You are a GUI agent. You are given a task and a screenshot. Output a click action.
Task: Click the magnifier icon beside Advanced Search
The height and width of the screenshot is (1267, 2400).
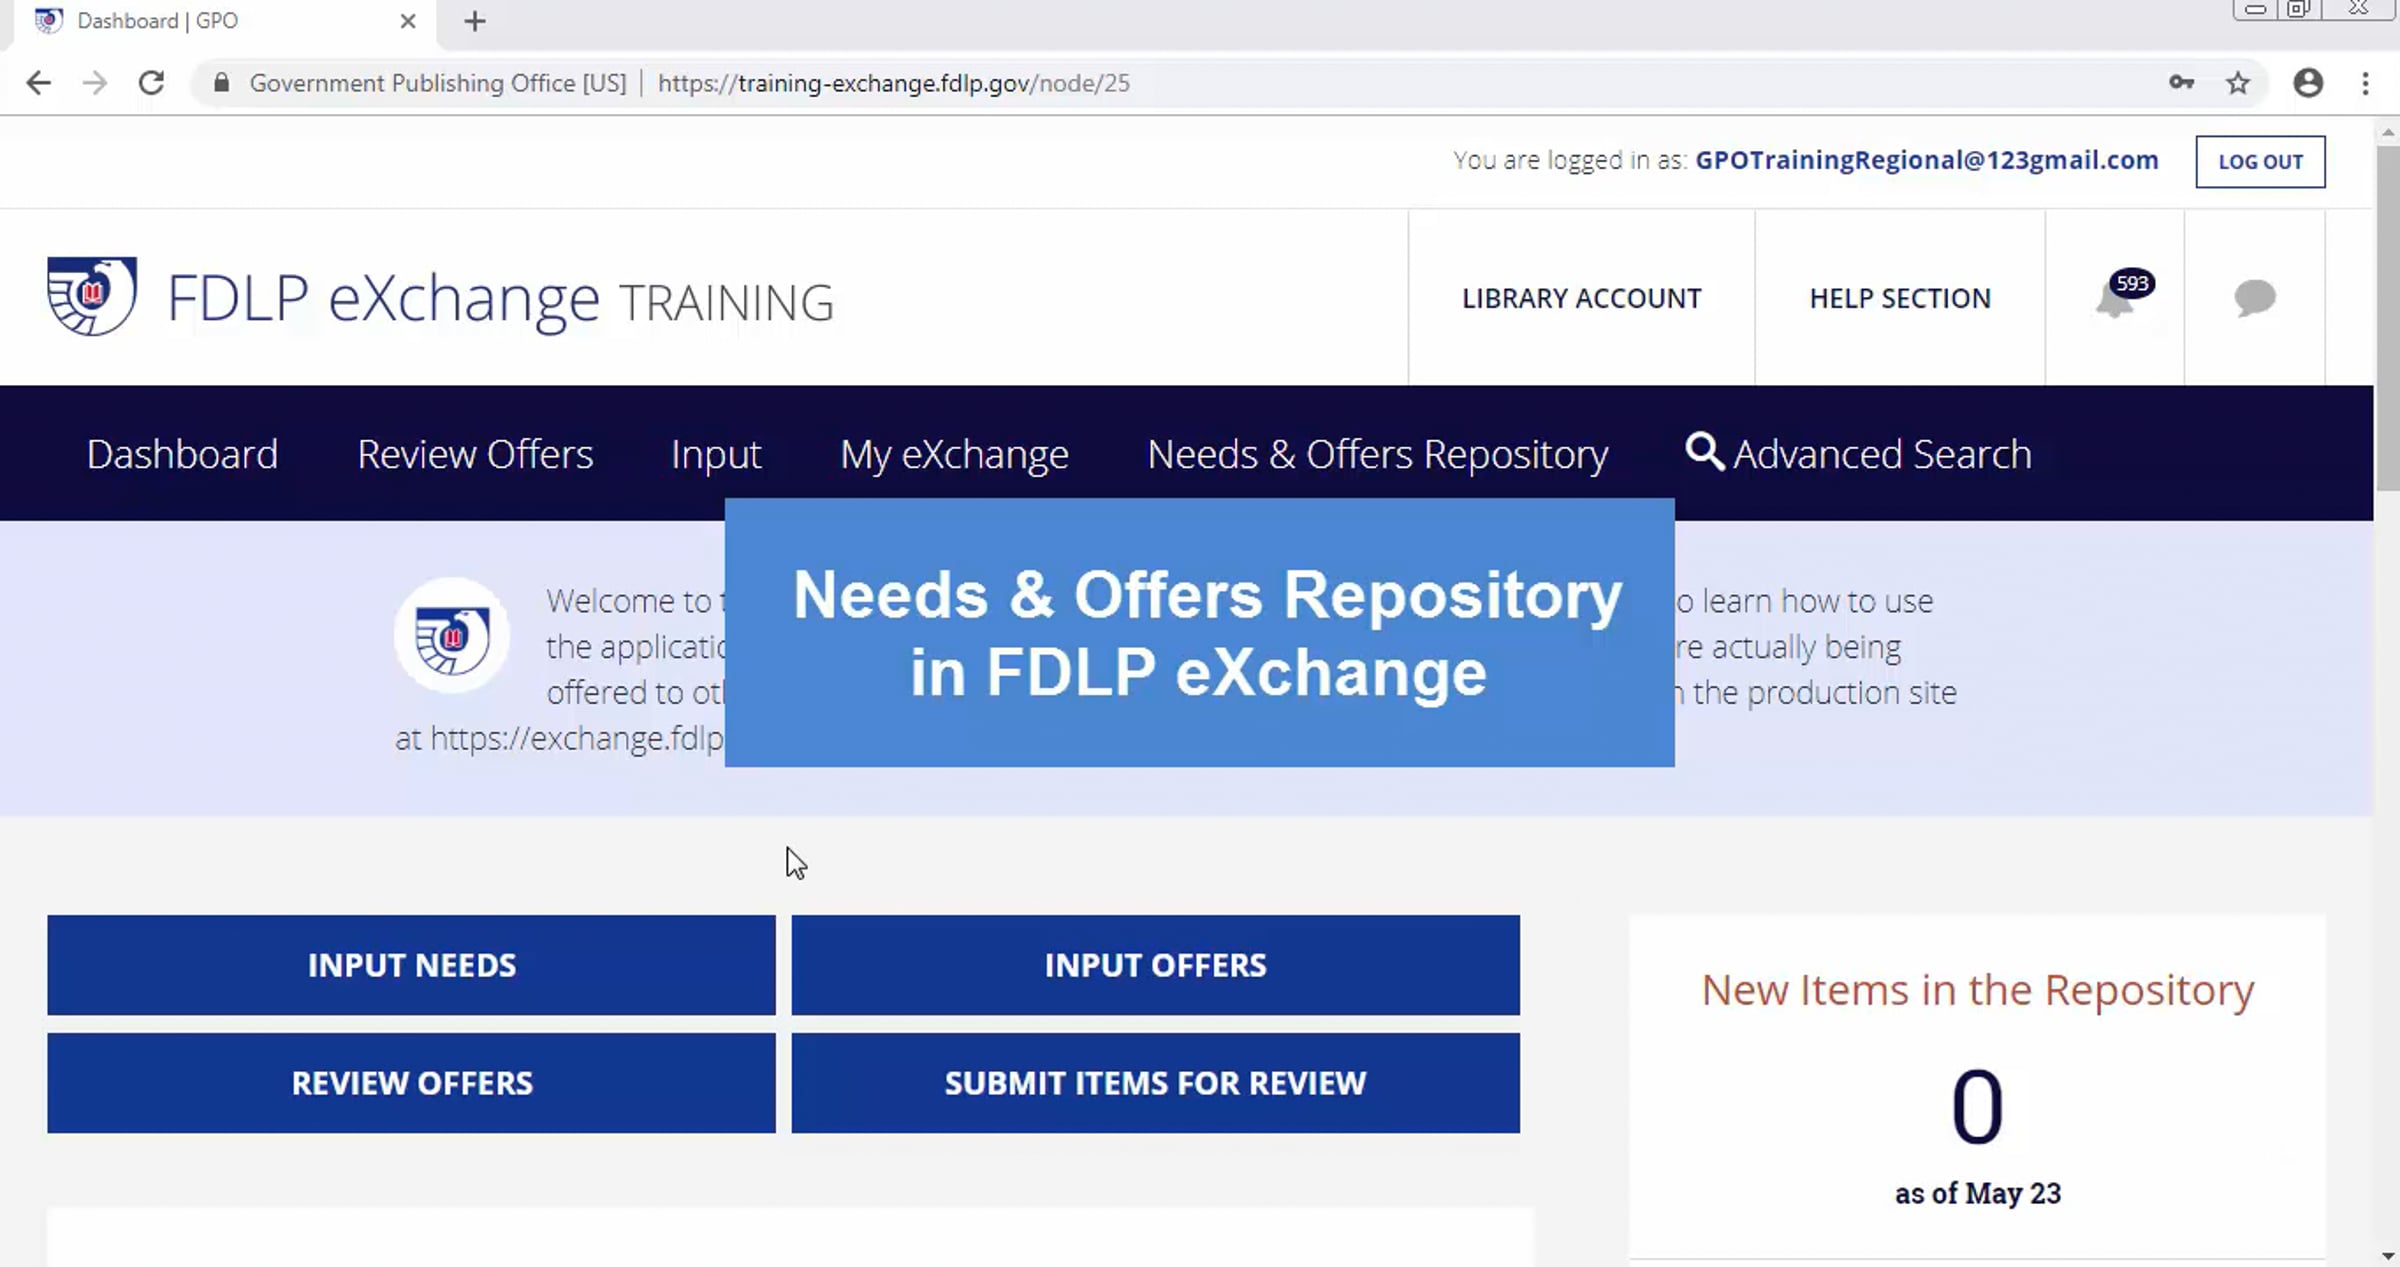[x=1704, y=451]
